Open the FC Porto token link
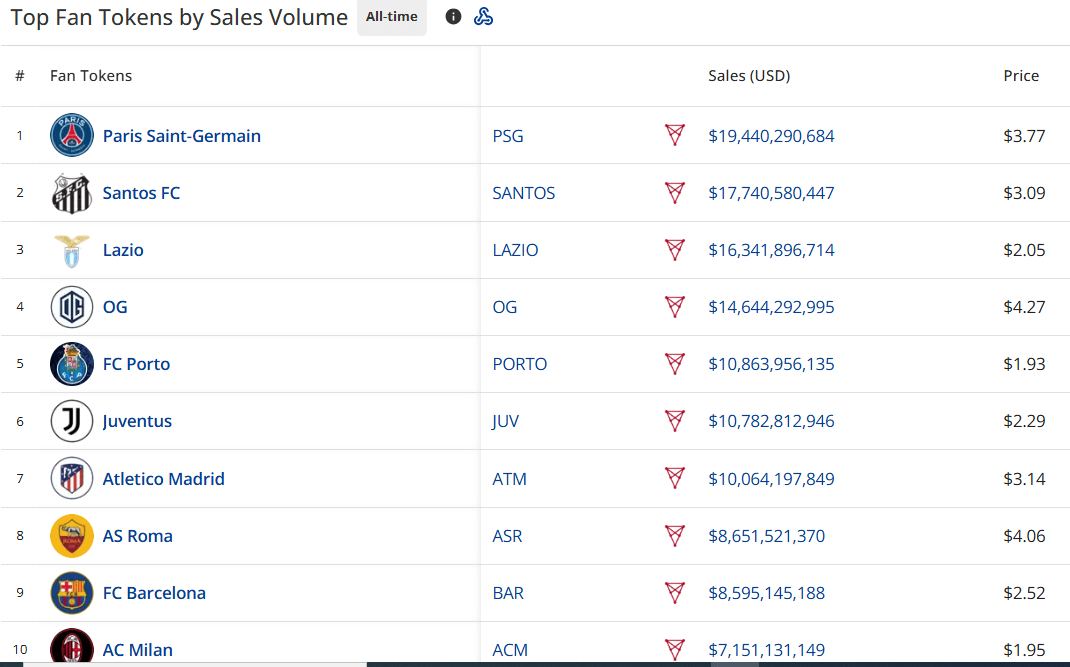 136,364
